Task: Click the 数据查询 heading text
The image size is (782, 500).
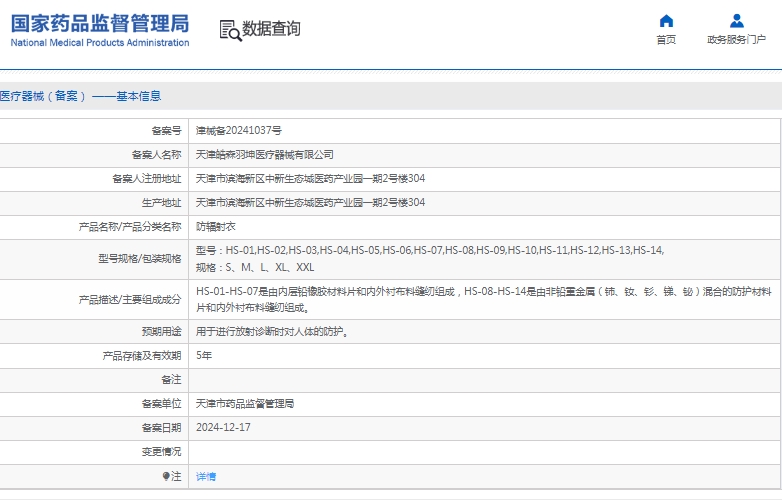Action: click(271, 29)
